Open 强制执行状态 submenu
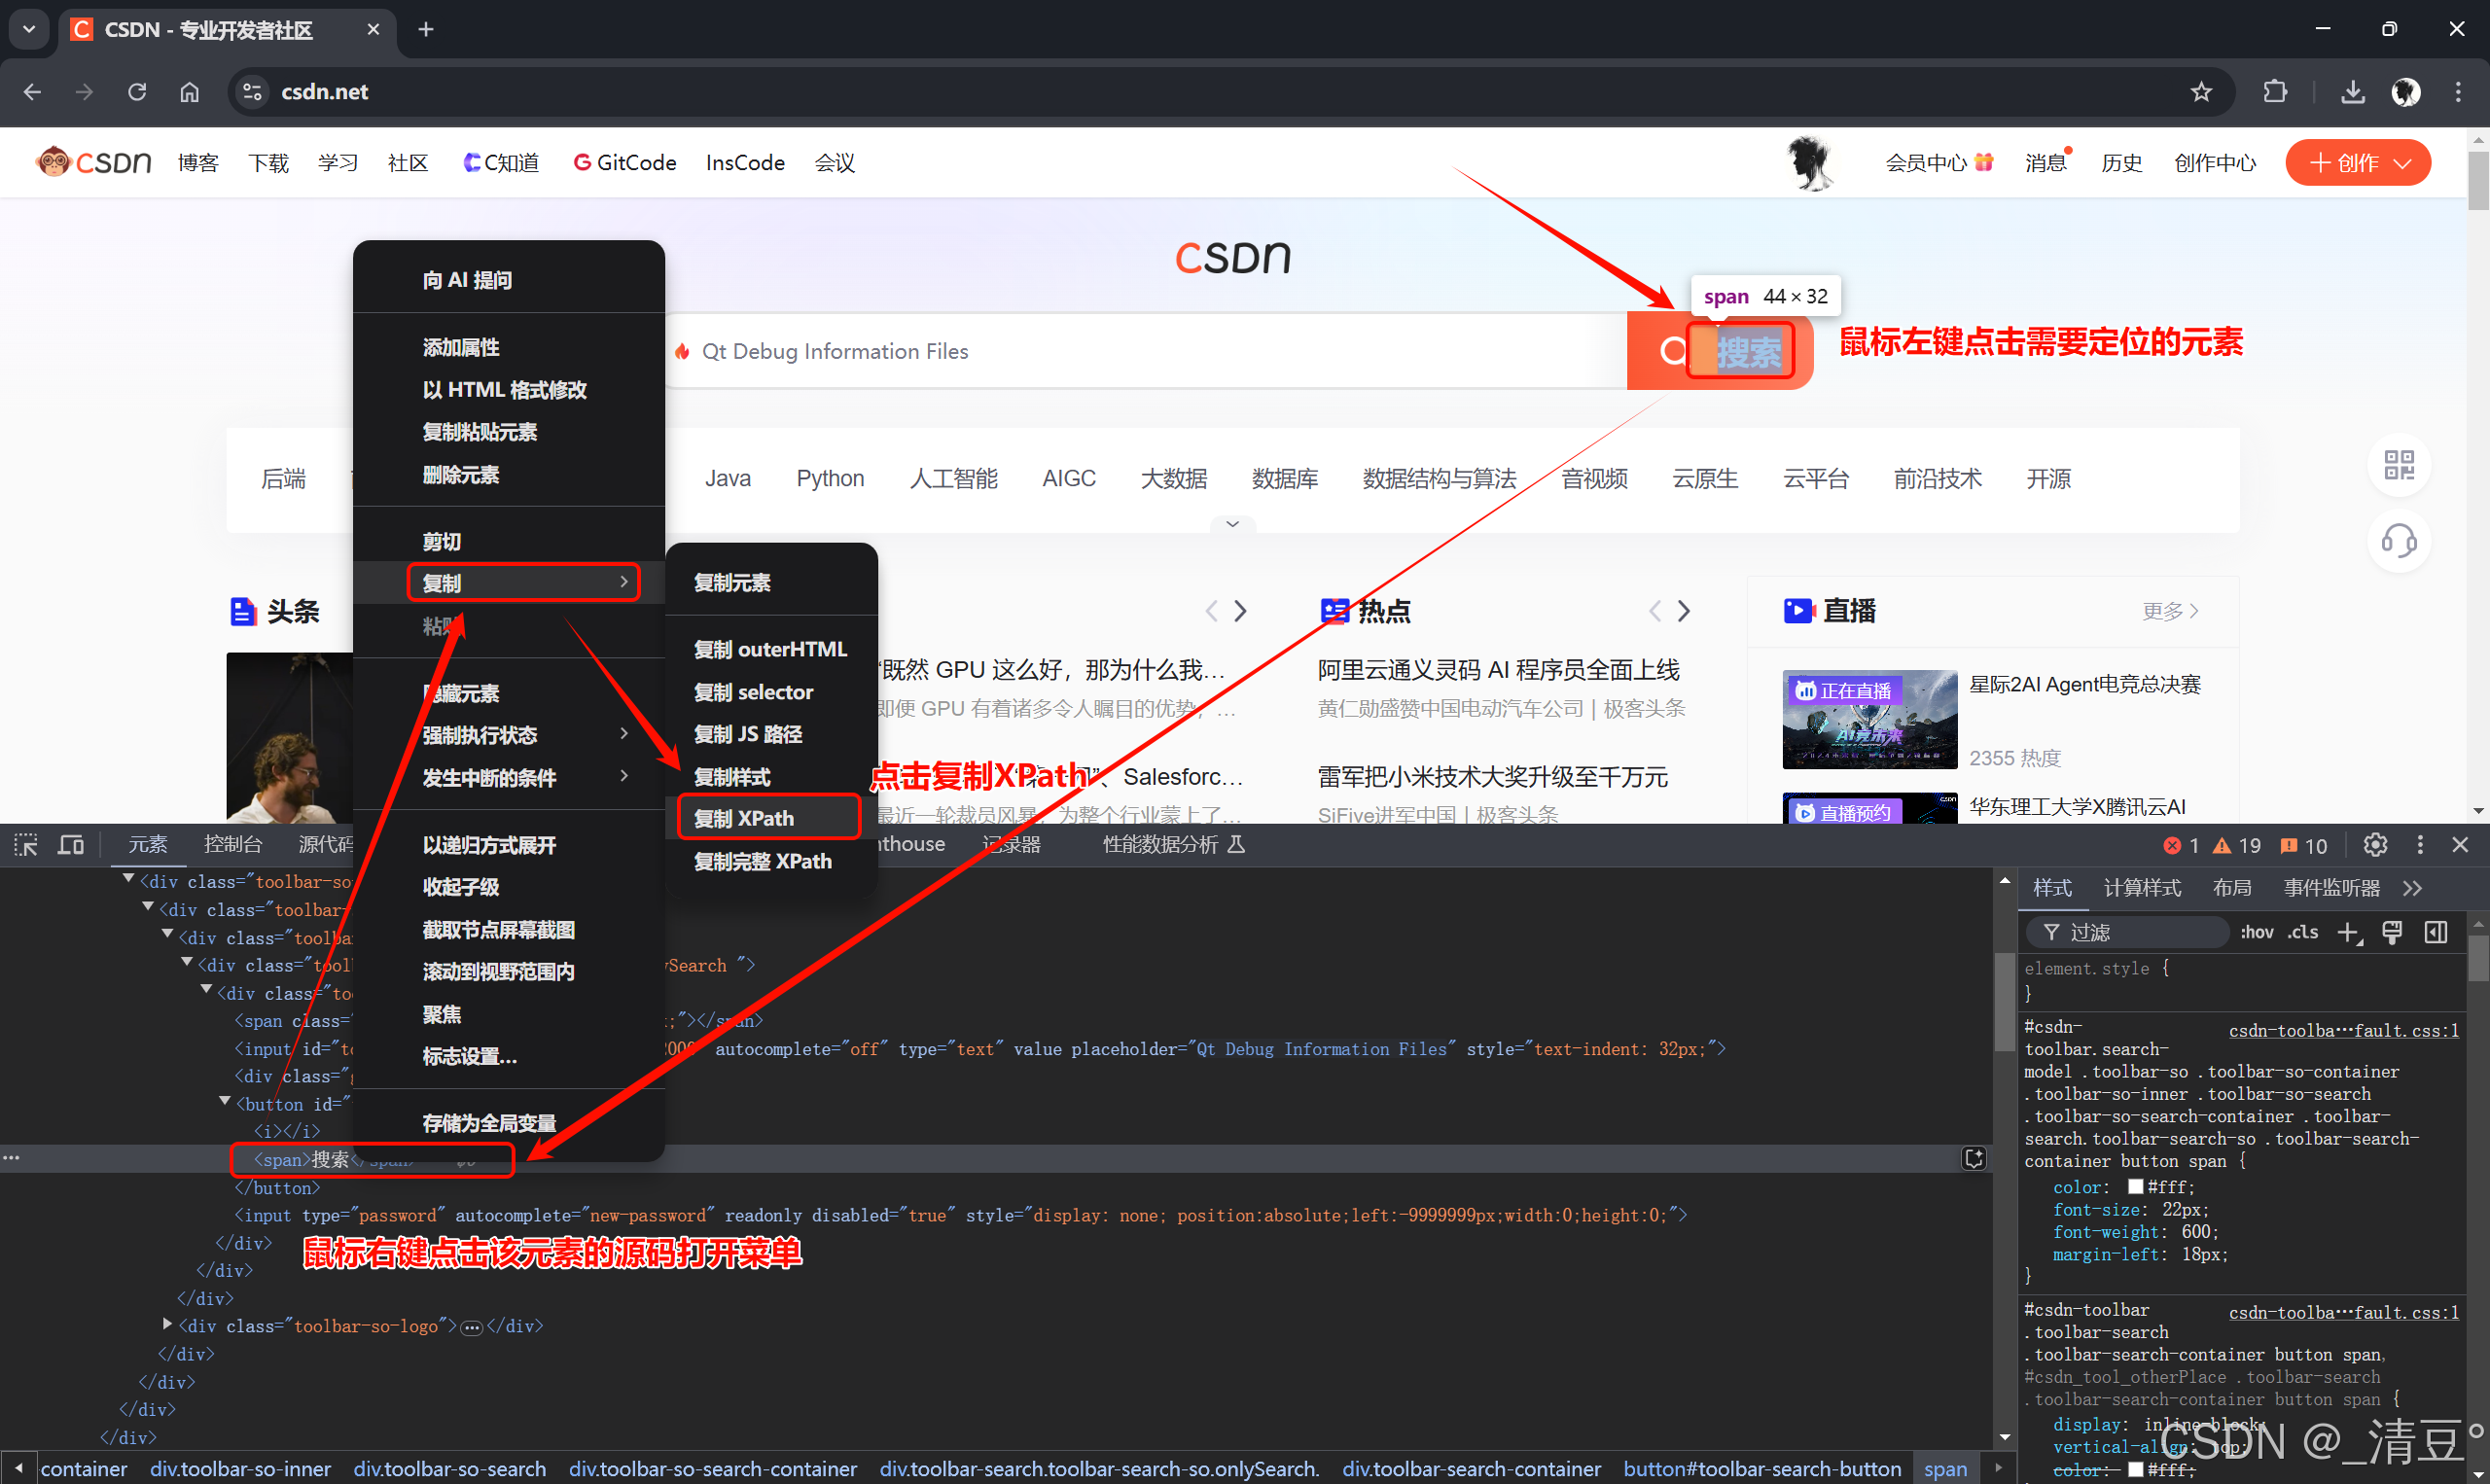 tap(509, 735)
